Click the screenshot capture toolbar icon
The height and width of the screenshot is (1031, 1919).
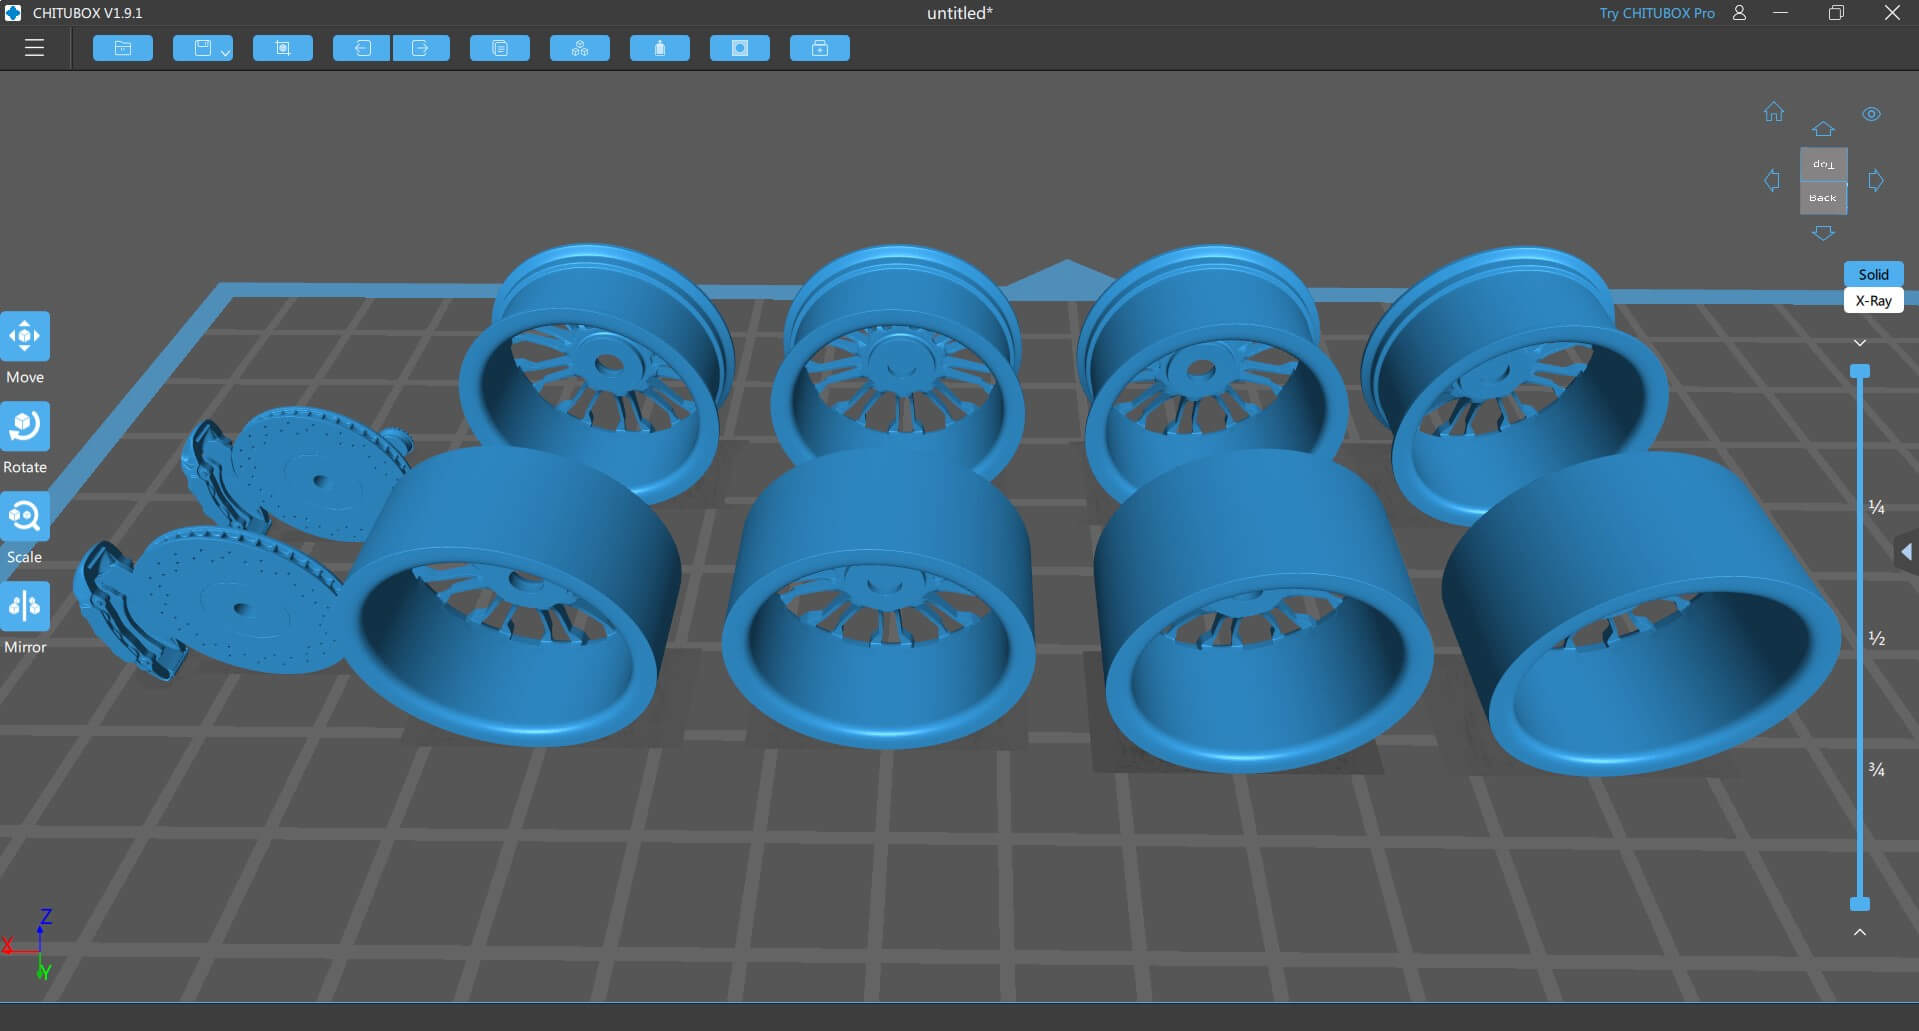tap(283, 48)
